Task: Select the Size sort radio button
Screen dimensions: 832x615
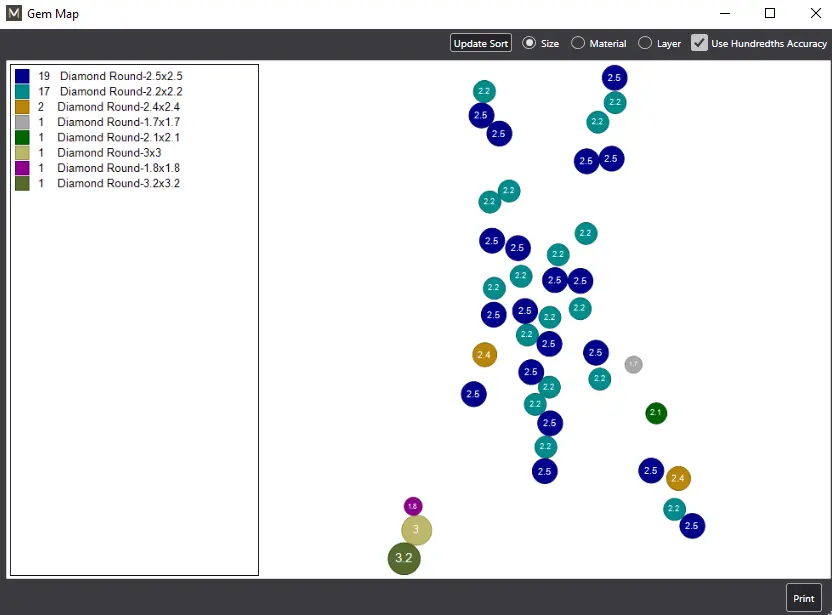Action: tap(529, 43)
